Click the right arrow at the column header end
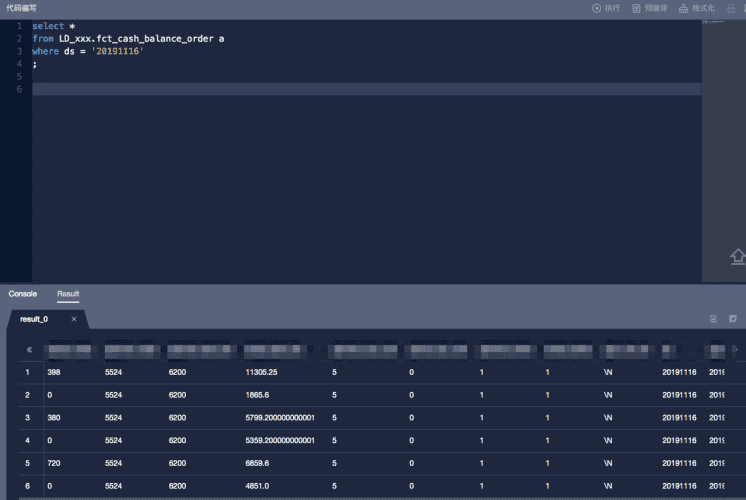Image resolution: width=746 pixels, height=500 pixels. [x=736, y=350]
